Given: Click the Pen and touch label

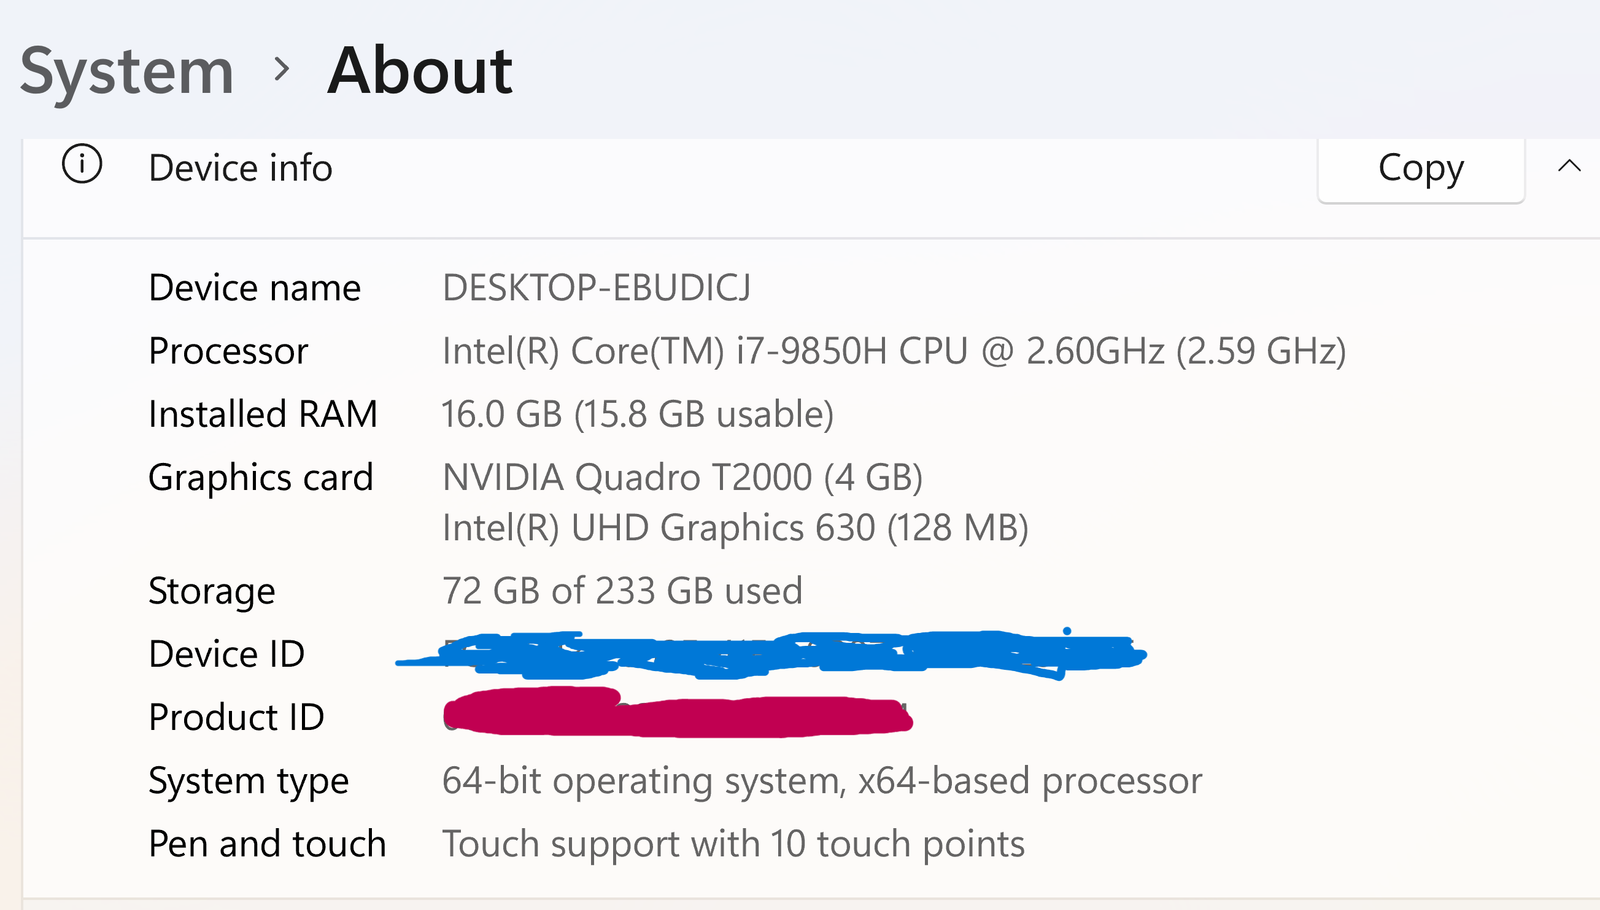Looking at the screenshot, I should (x=267, y=844).
